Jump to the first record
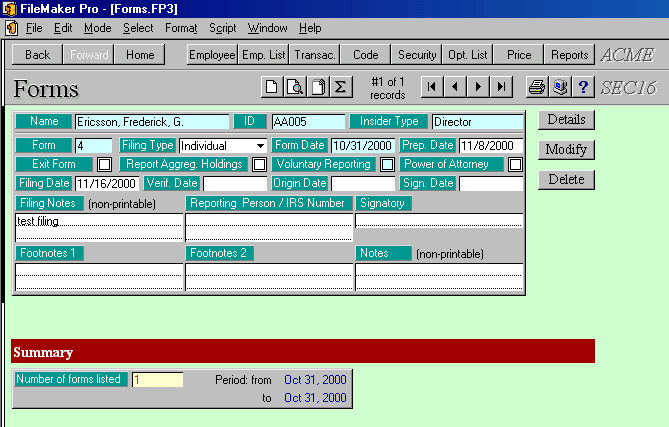Viewport: 669px width, 427px height. coord(431,88)
